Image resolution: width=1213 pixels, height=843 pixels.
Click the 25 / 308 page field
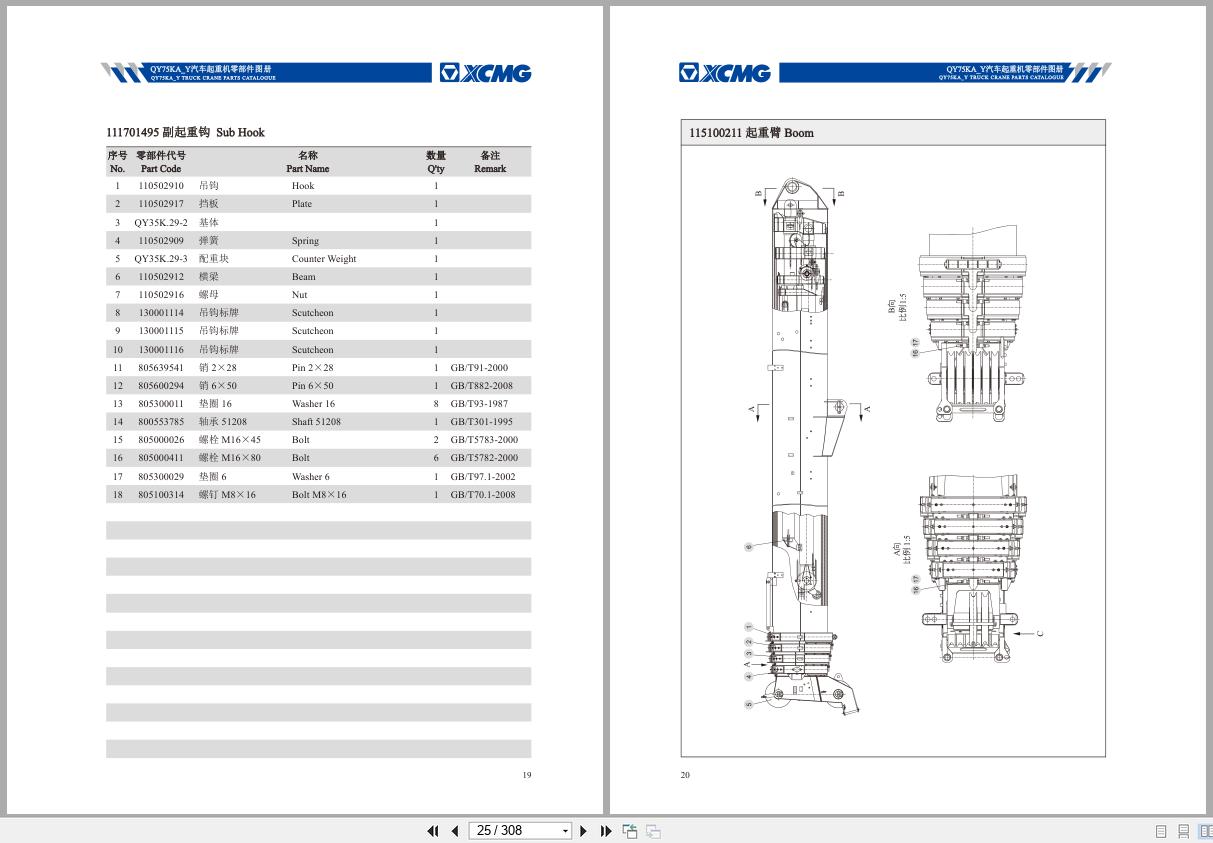(x=513, y=831)
